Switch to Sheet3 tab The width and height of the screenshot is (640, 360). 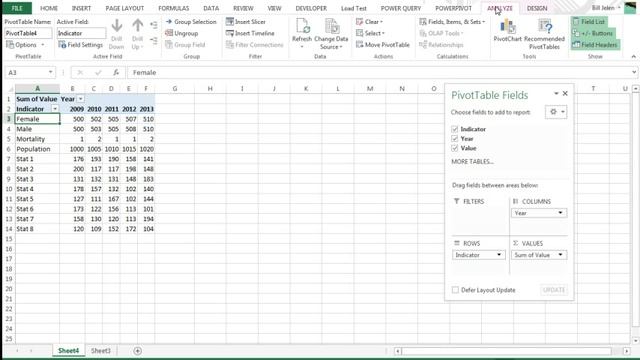tap(100, 351)
